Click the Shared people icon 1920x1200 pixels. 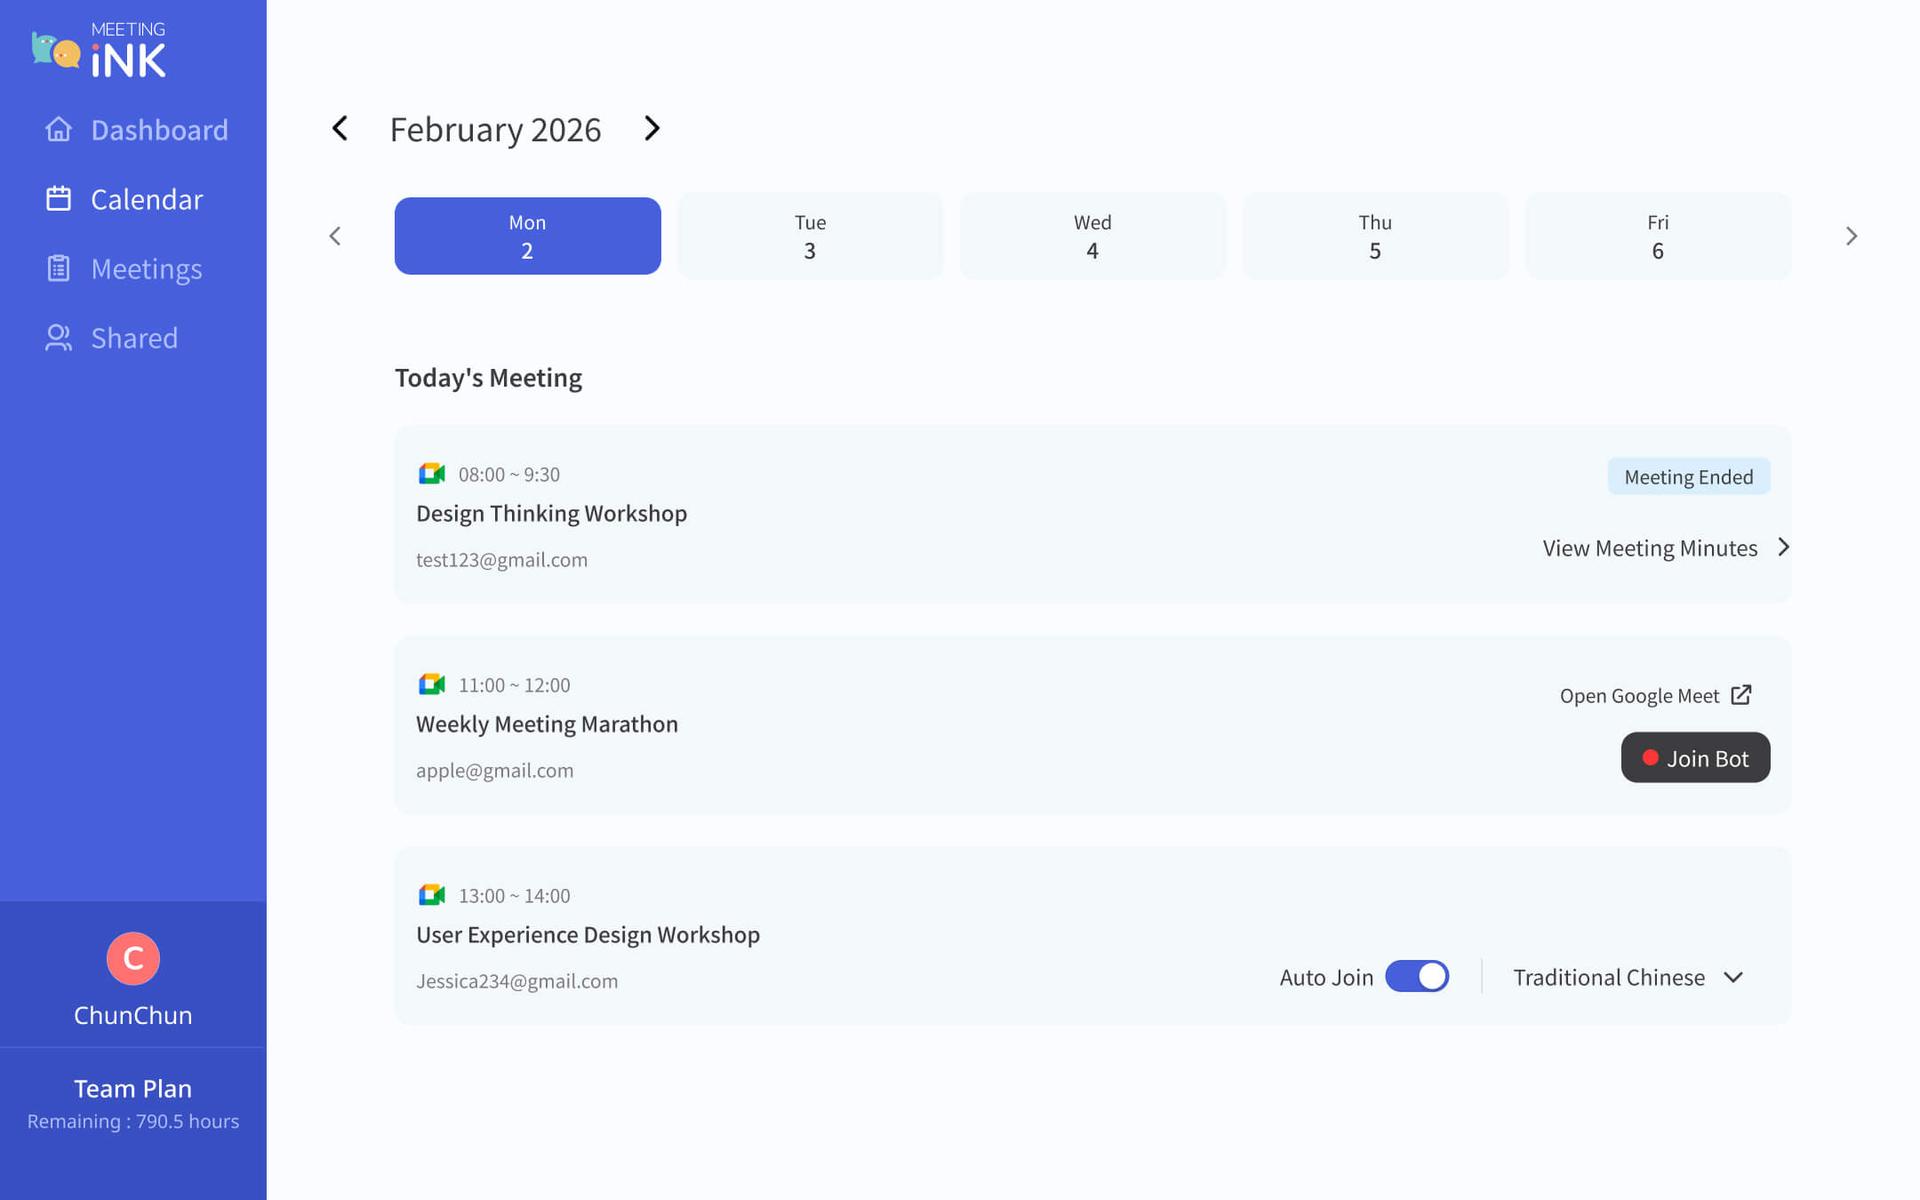58,338
